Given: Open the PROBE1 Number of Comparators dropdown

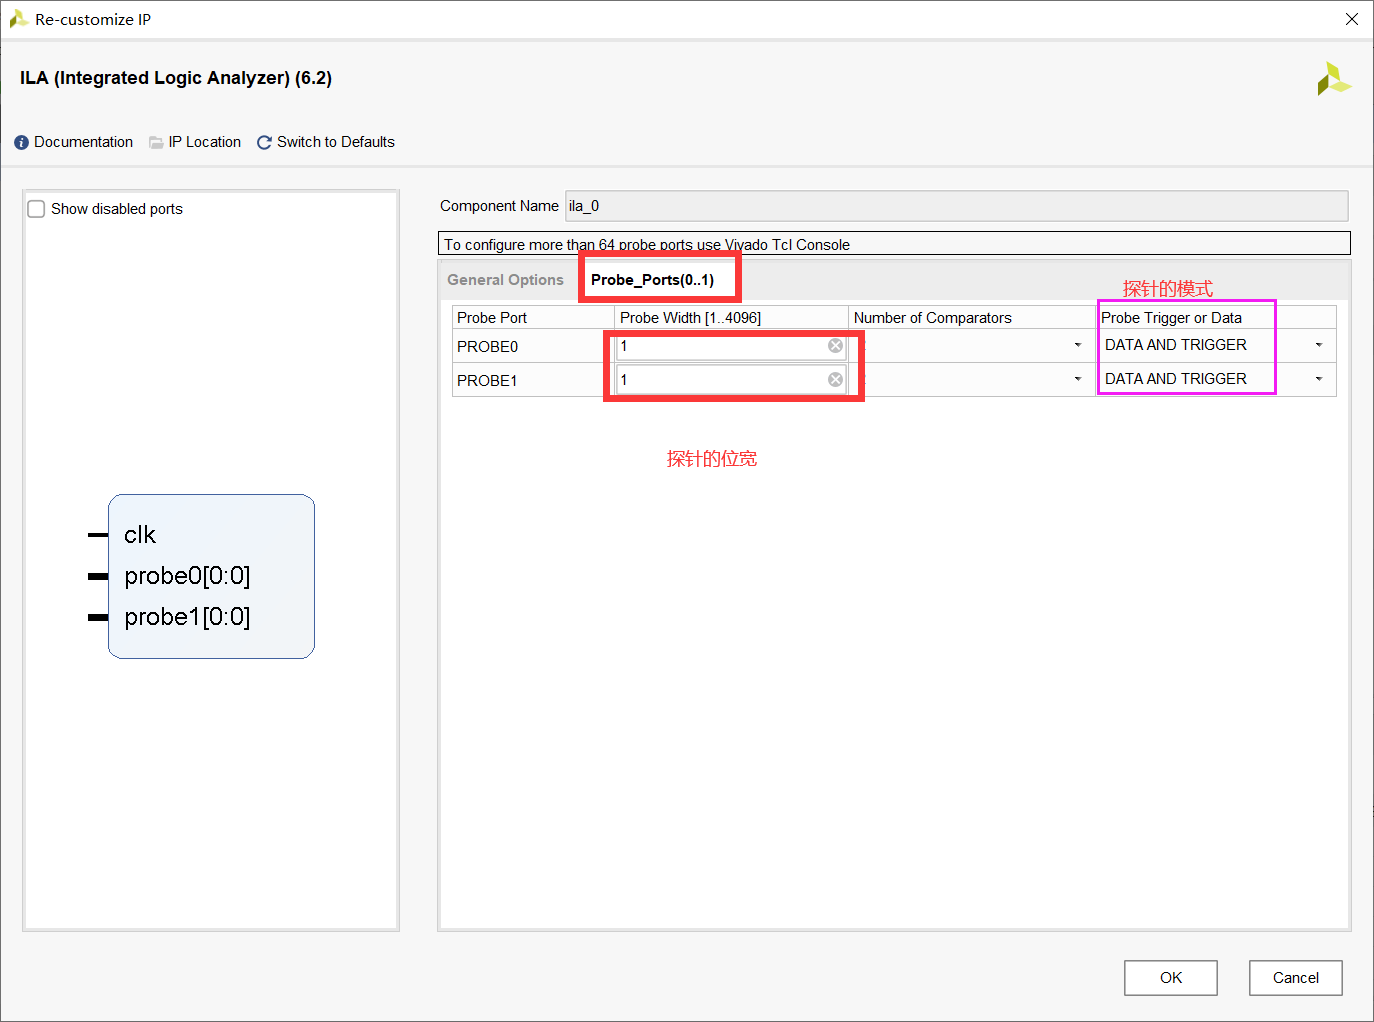Looking at the screenshot, I should pyautogui.click(x=1078, y=379).
